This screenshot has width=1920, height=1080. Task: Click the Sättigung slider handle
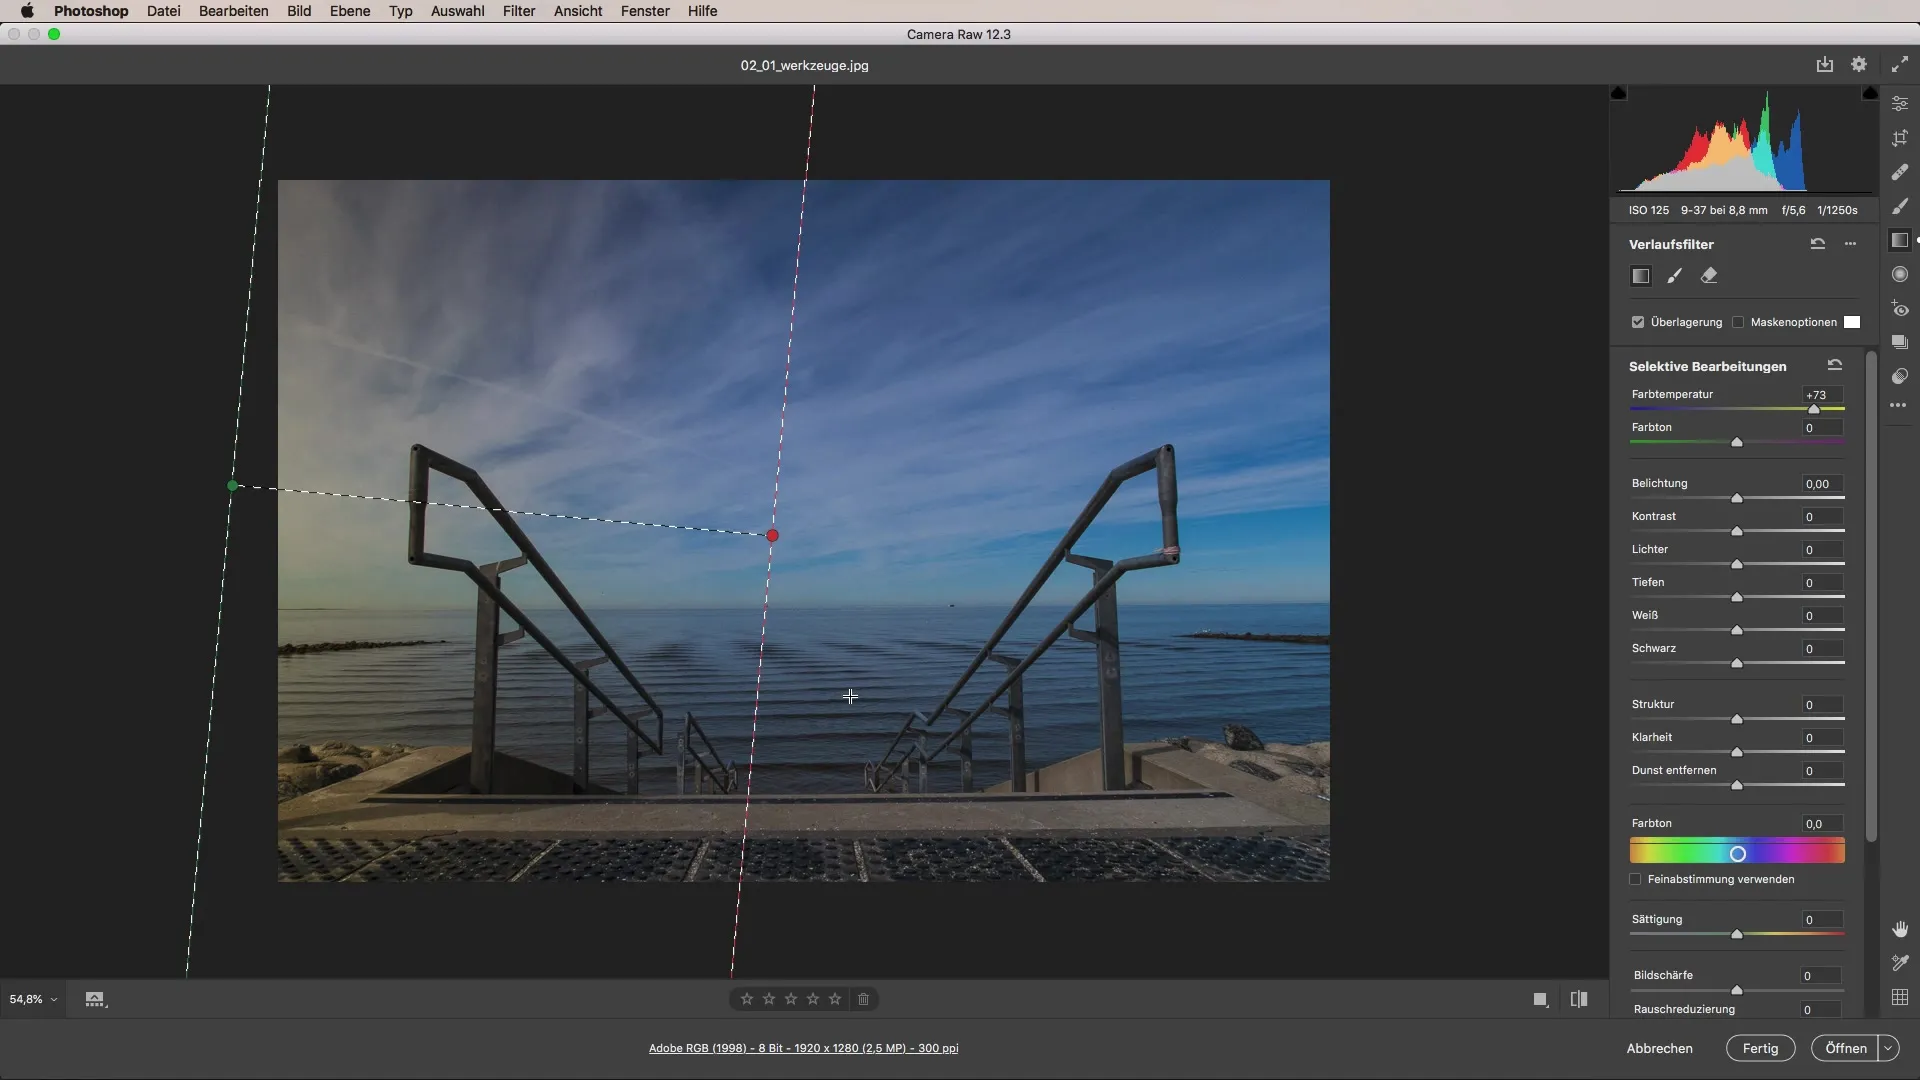point(1737,934)
